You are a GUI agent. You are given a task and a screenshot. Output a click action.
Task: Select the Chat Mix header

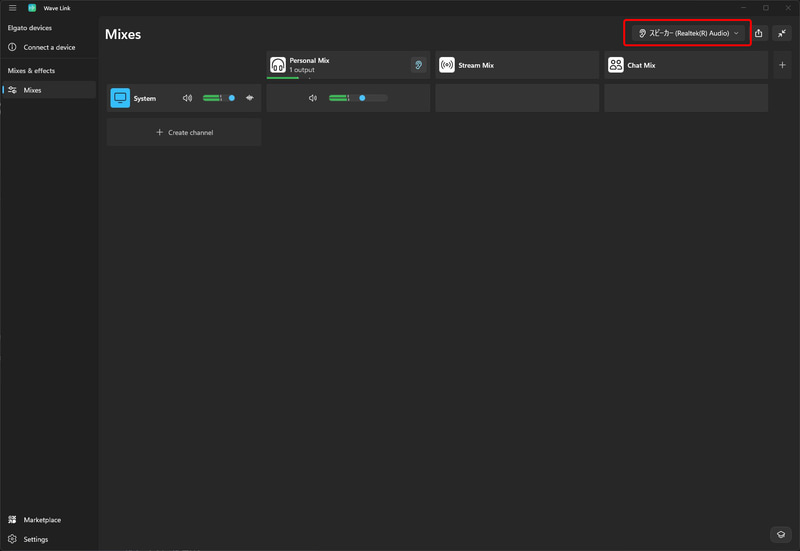(686, 65)
